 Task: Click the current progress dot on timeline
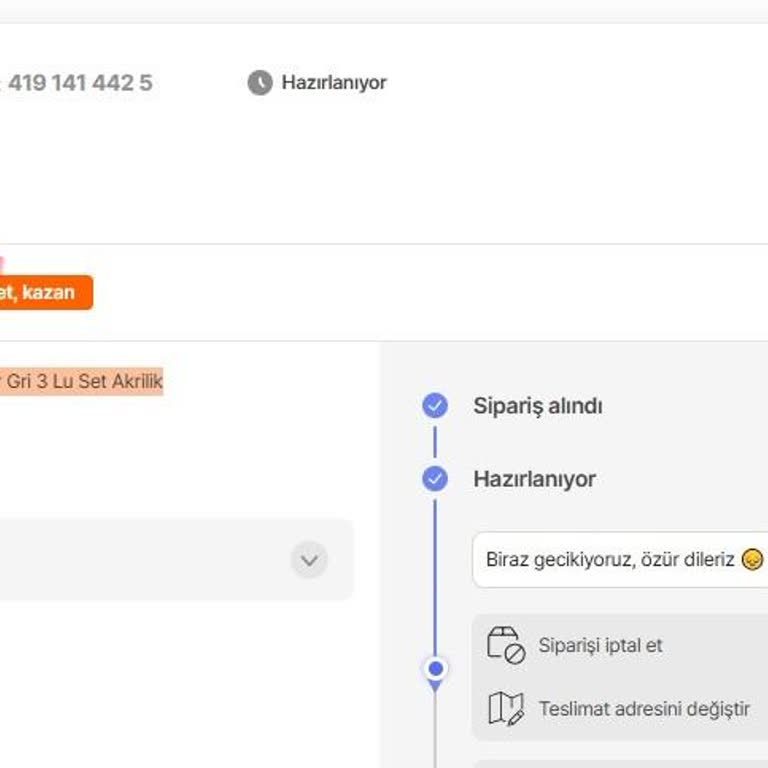coord(435,669)
